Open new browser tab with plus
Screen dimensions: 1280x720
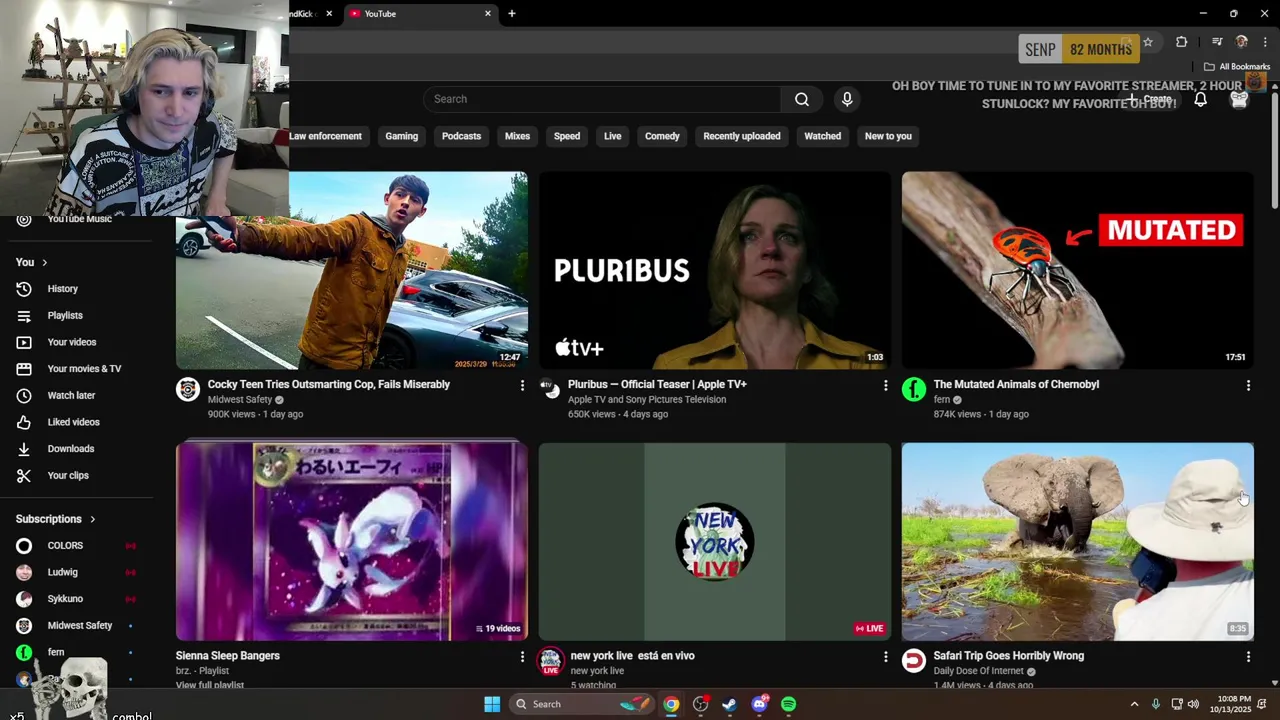tap(512, 14)
